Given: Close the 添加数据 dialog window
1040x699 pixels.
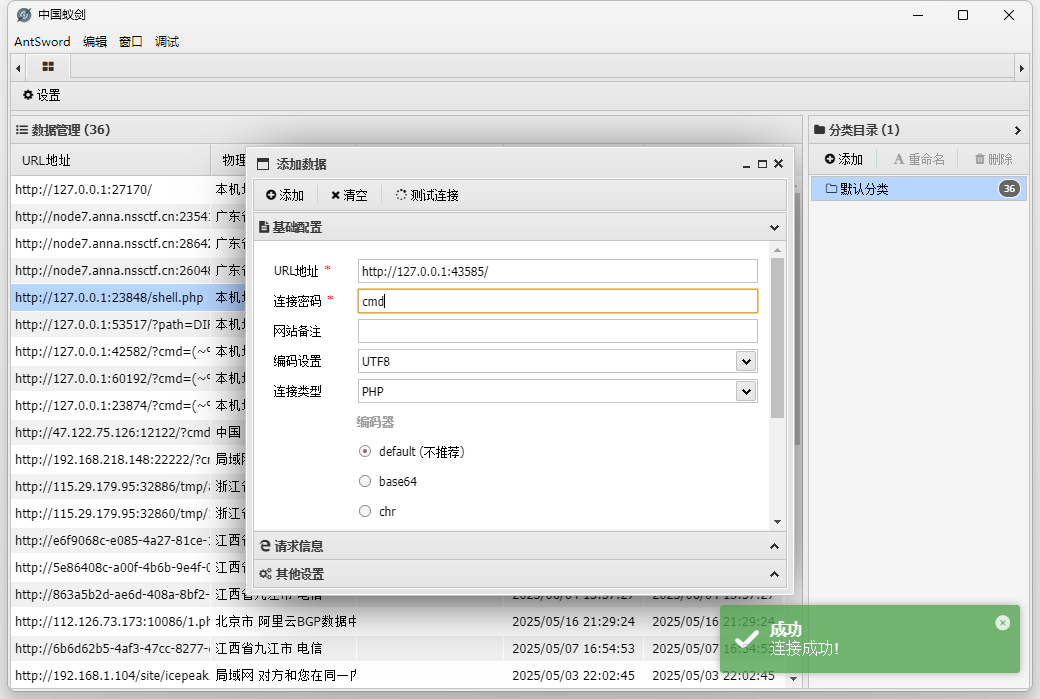Looking at the screenshot, I should click(x=778, y=164).
